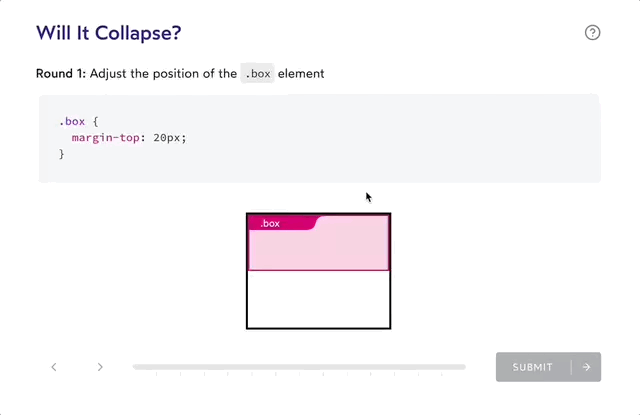The width and height of the screenshot is (640, 415).
Task: Click the SUBMIT button label
Action: (533, 367)
